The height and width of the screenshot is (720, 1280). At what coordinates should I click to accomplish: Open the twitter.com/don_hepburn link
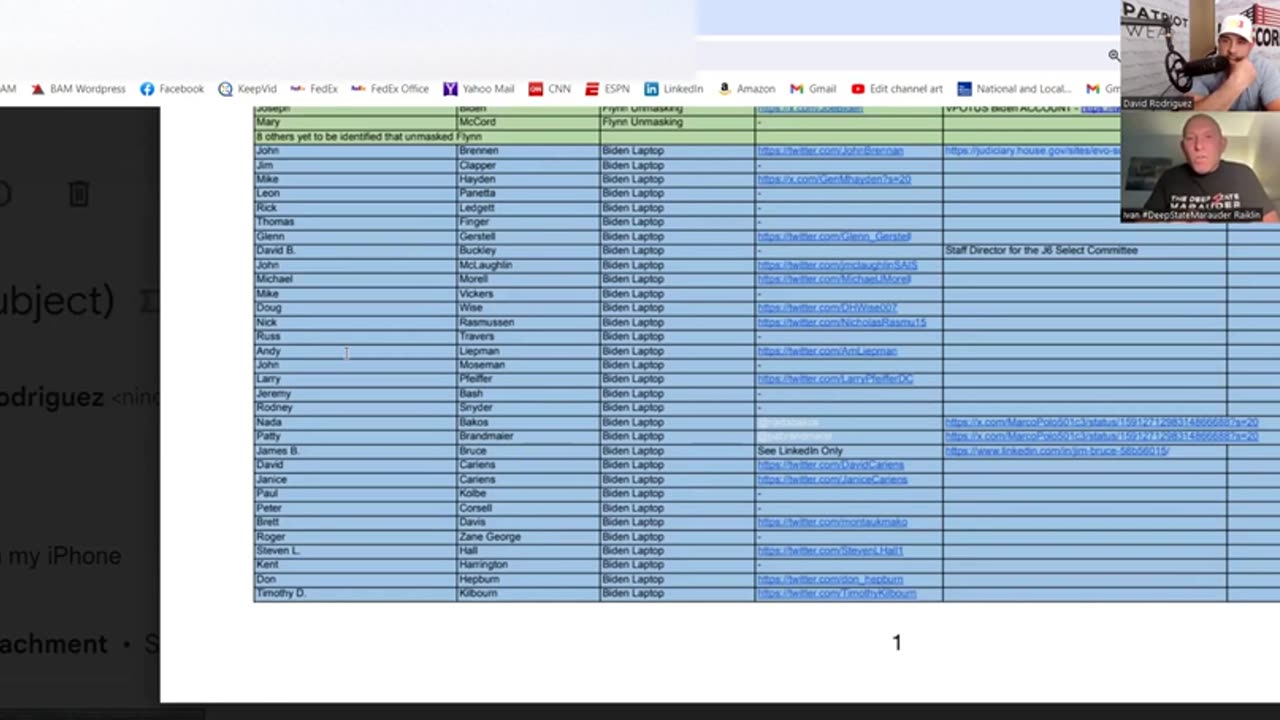coord(830,579)
